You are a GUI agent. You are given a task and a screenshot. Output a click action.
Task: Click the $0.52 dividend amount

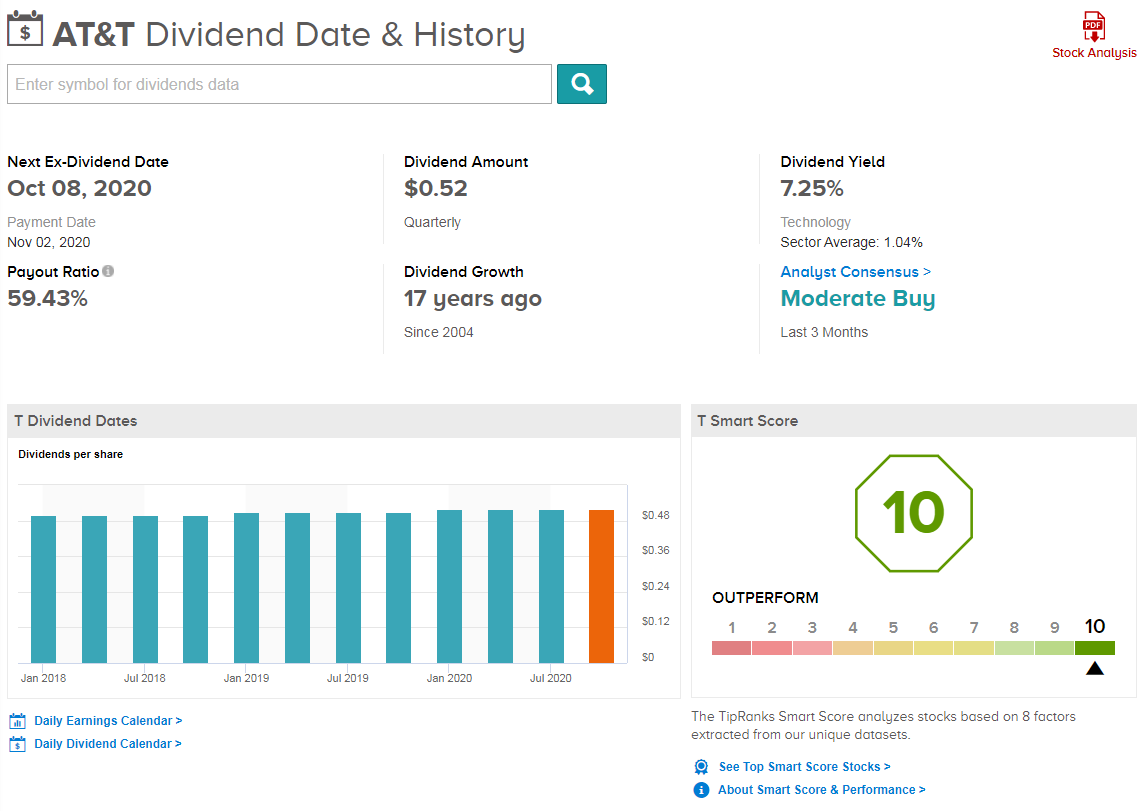click(435, 188)
